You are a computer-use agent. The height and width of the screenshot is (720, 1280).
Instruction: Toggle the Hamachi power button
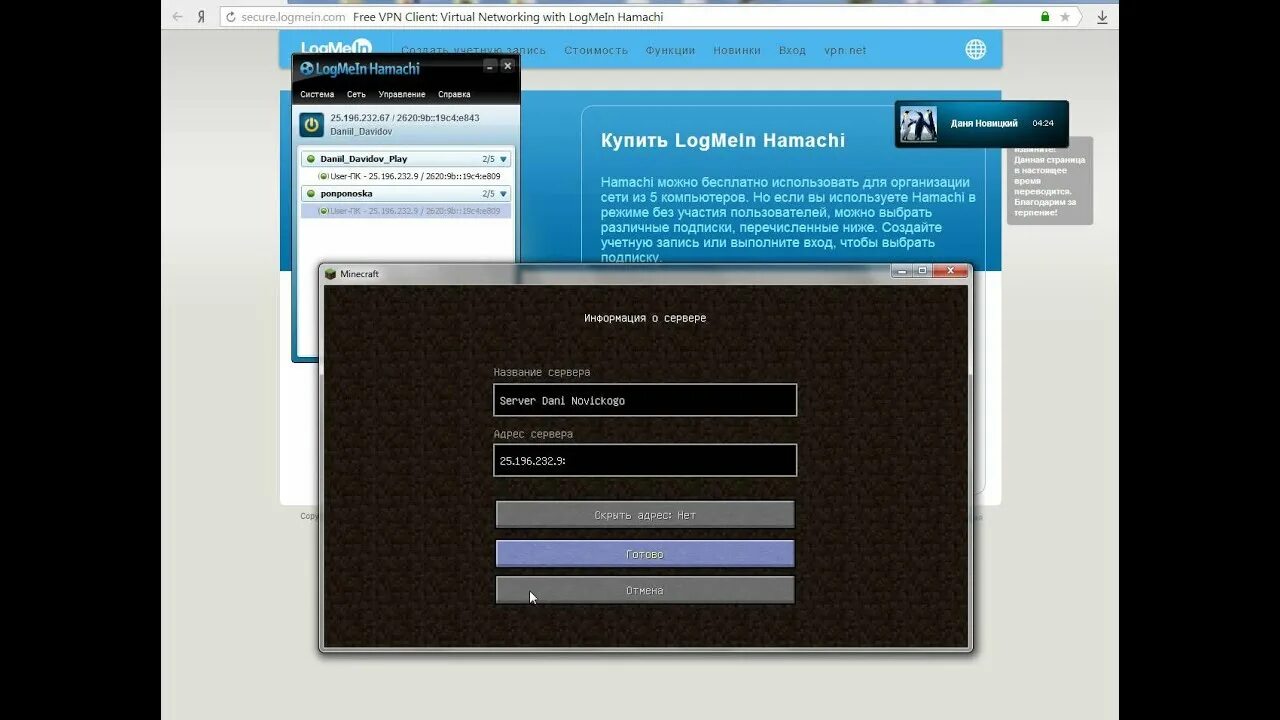311,124
